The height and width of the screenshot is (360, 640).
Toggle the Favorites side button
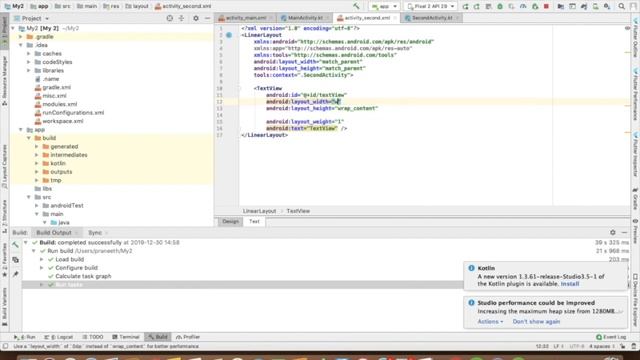(4, 260)
